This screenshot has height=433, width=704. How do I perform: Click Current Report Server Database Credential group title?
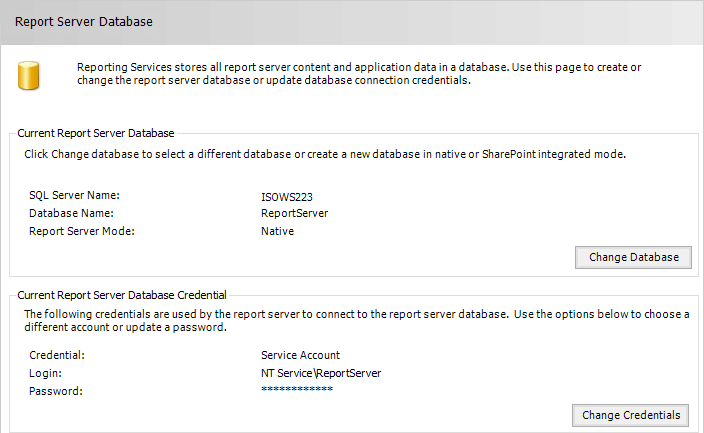[122, 295]
